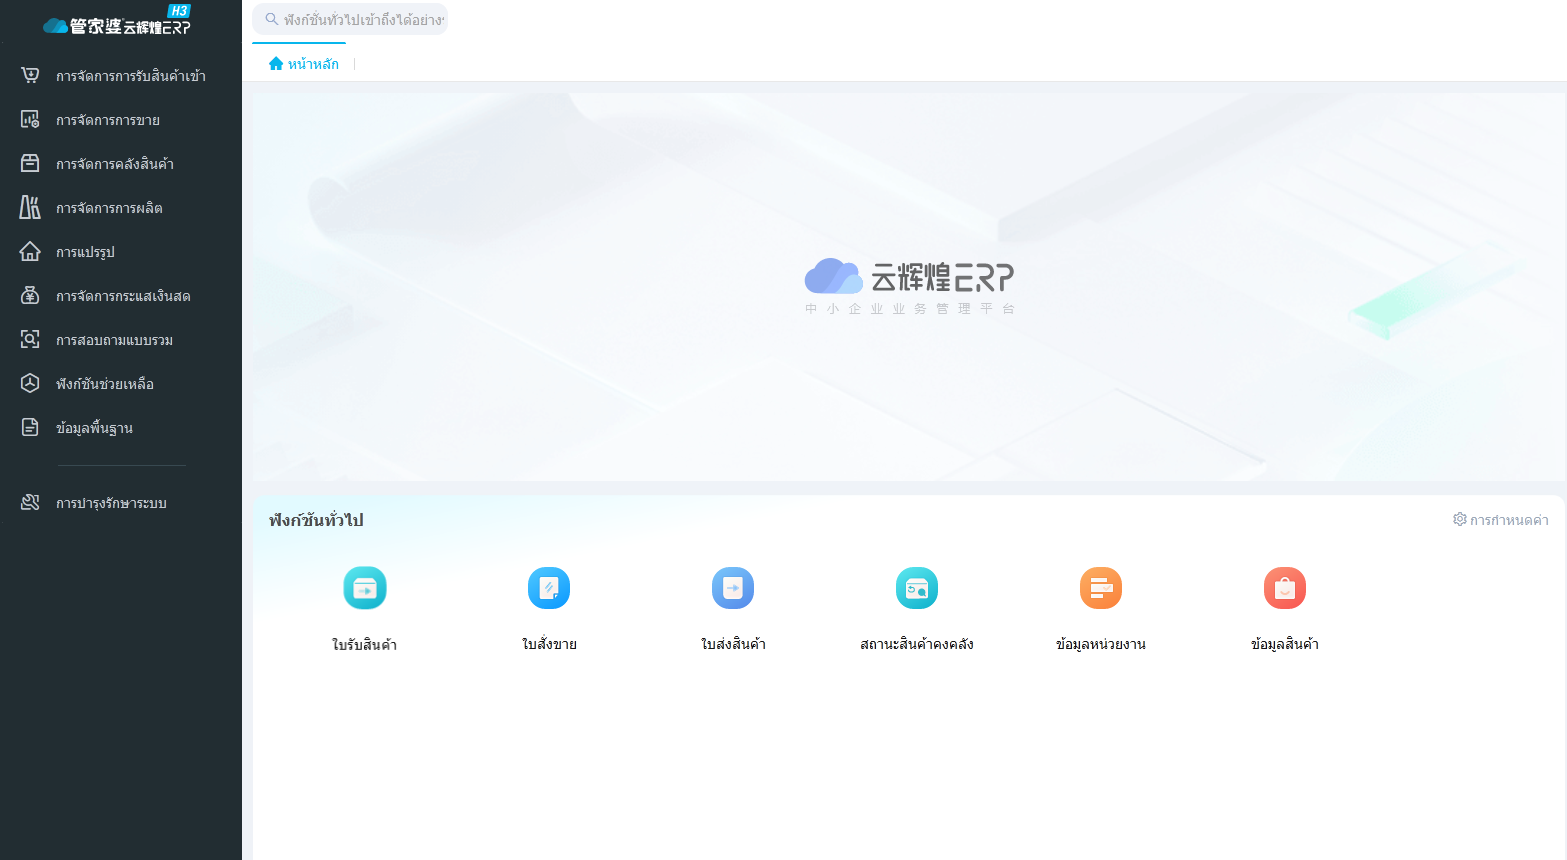The width and height of the screenshot is (1567, 860).
Task: Expand the การจัดการการผลิต sidebar section
Action: (109, 208)
